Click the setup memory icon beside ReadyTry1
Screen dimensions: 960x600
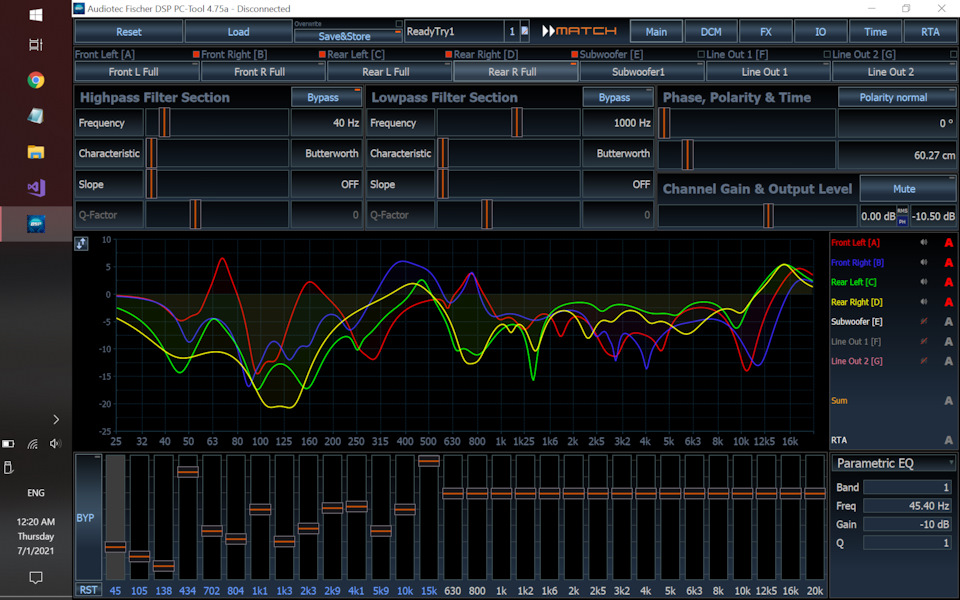tap(524, 32)
